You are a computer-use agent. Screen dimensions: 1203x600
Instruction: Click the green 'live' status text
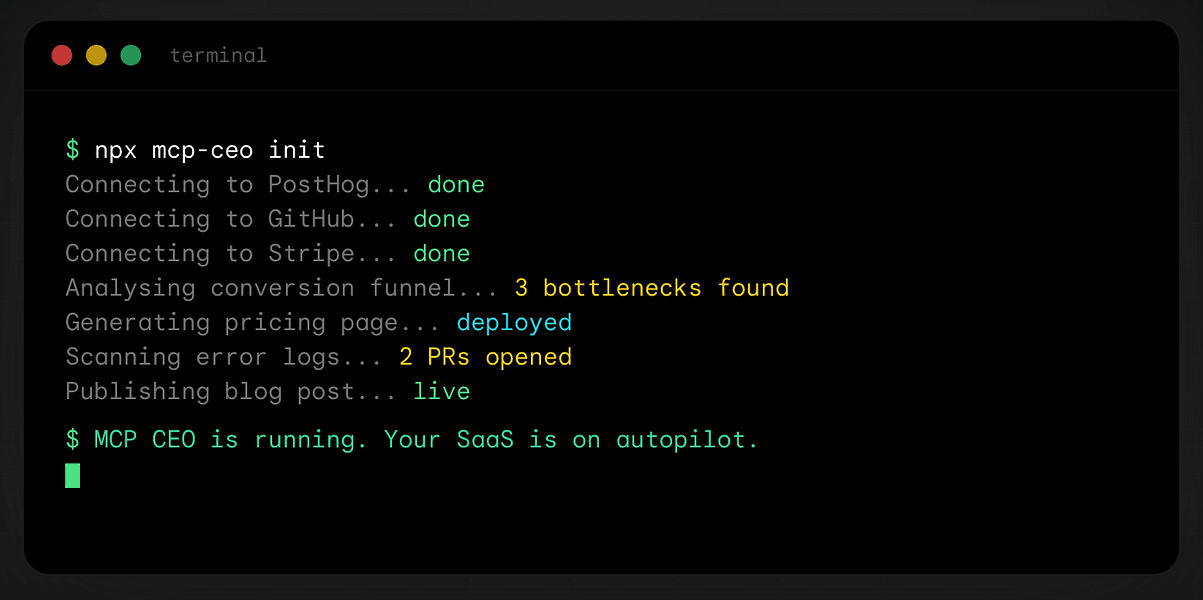441,391
